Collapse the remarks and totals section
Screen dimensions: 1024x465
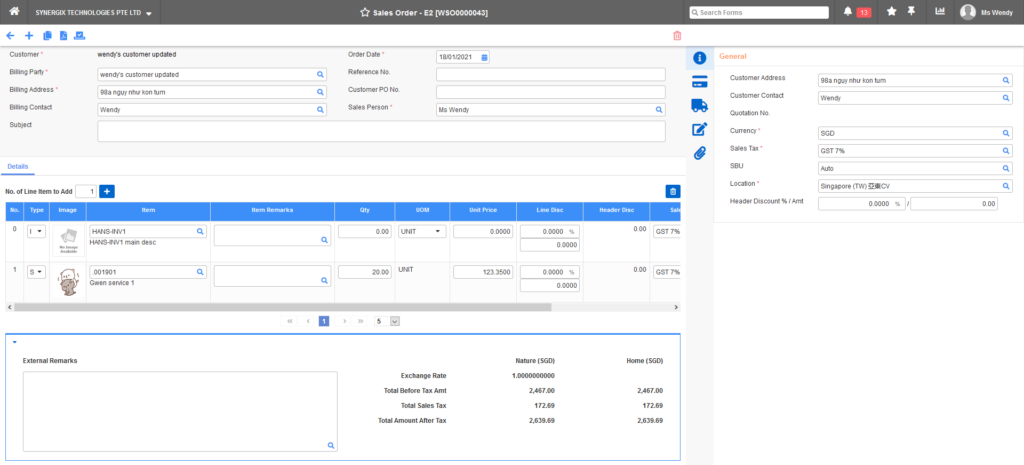coord(14,342)
